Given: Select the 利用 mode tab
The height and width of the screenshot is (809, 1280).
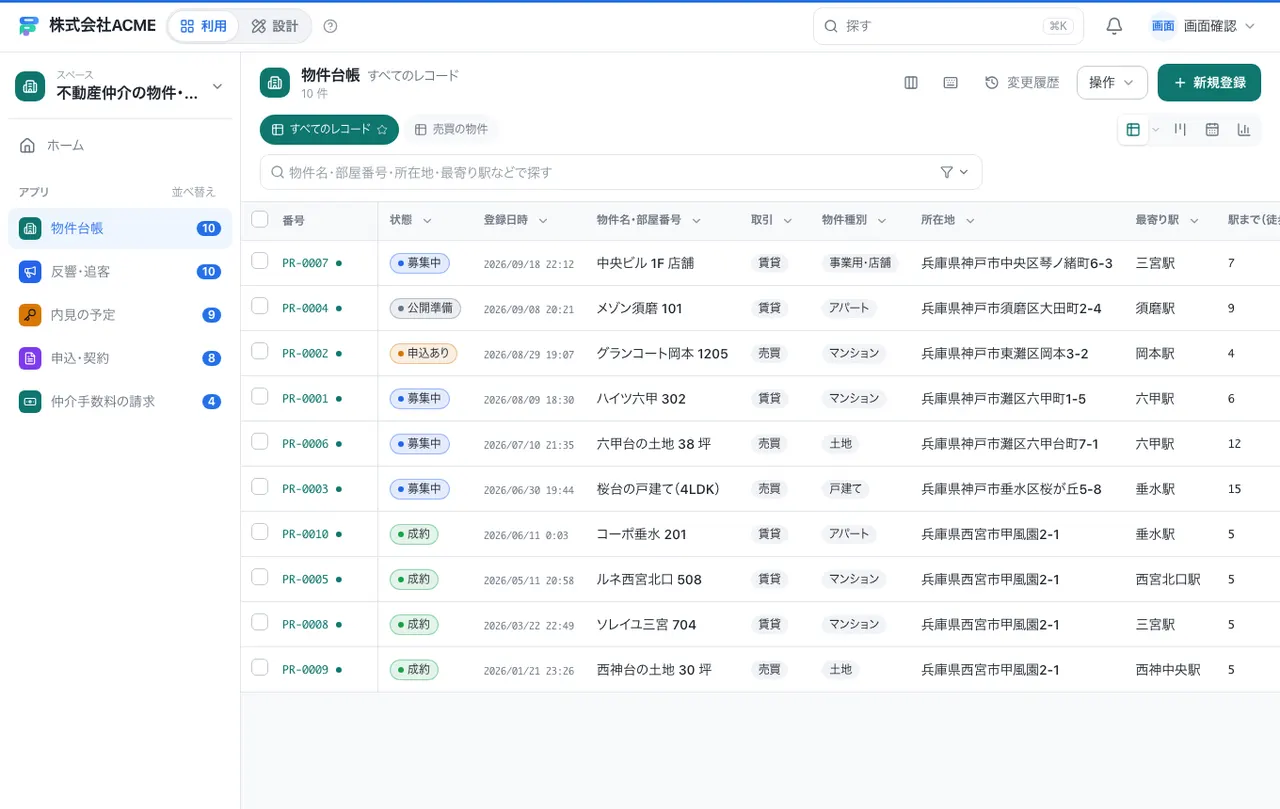Looking at the screenshot, I should tap(204, 26).
